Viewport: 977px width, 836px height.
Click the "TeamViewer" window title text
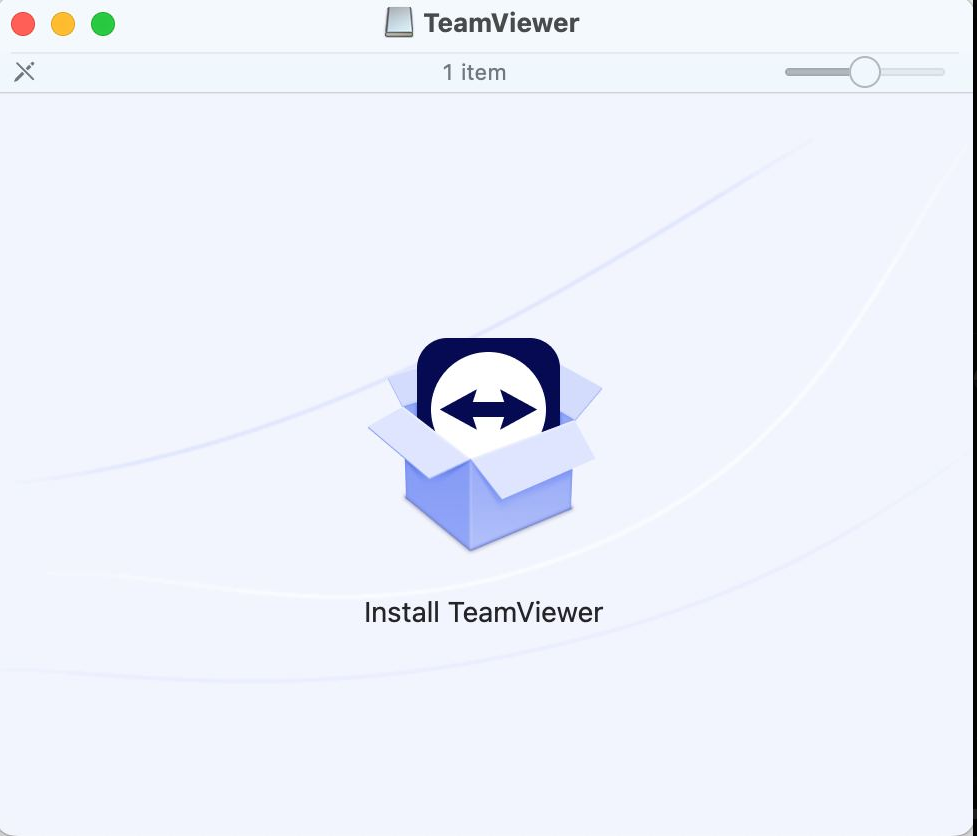(501, 23)
